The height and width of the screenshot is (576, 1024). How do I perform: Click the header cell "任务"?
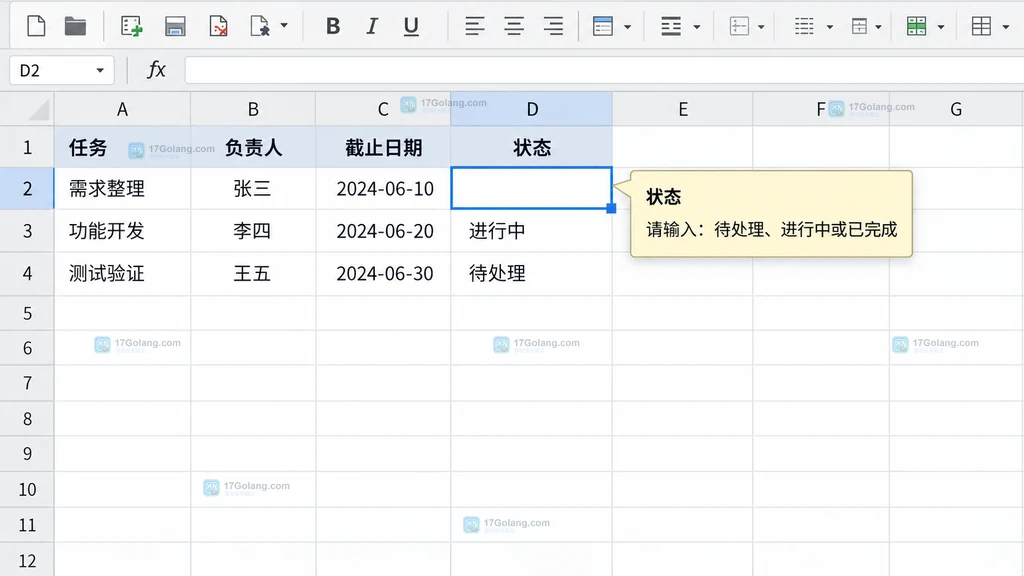(122, 148)
